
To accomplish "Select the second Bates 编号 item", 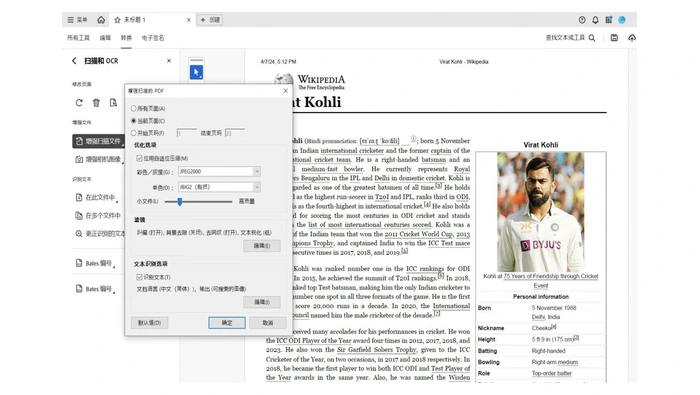I will pos(95,289).
